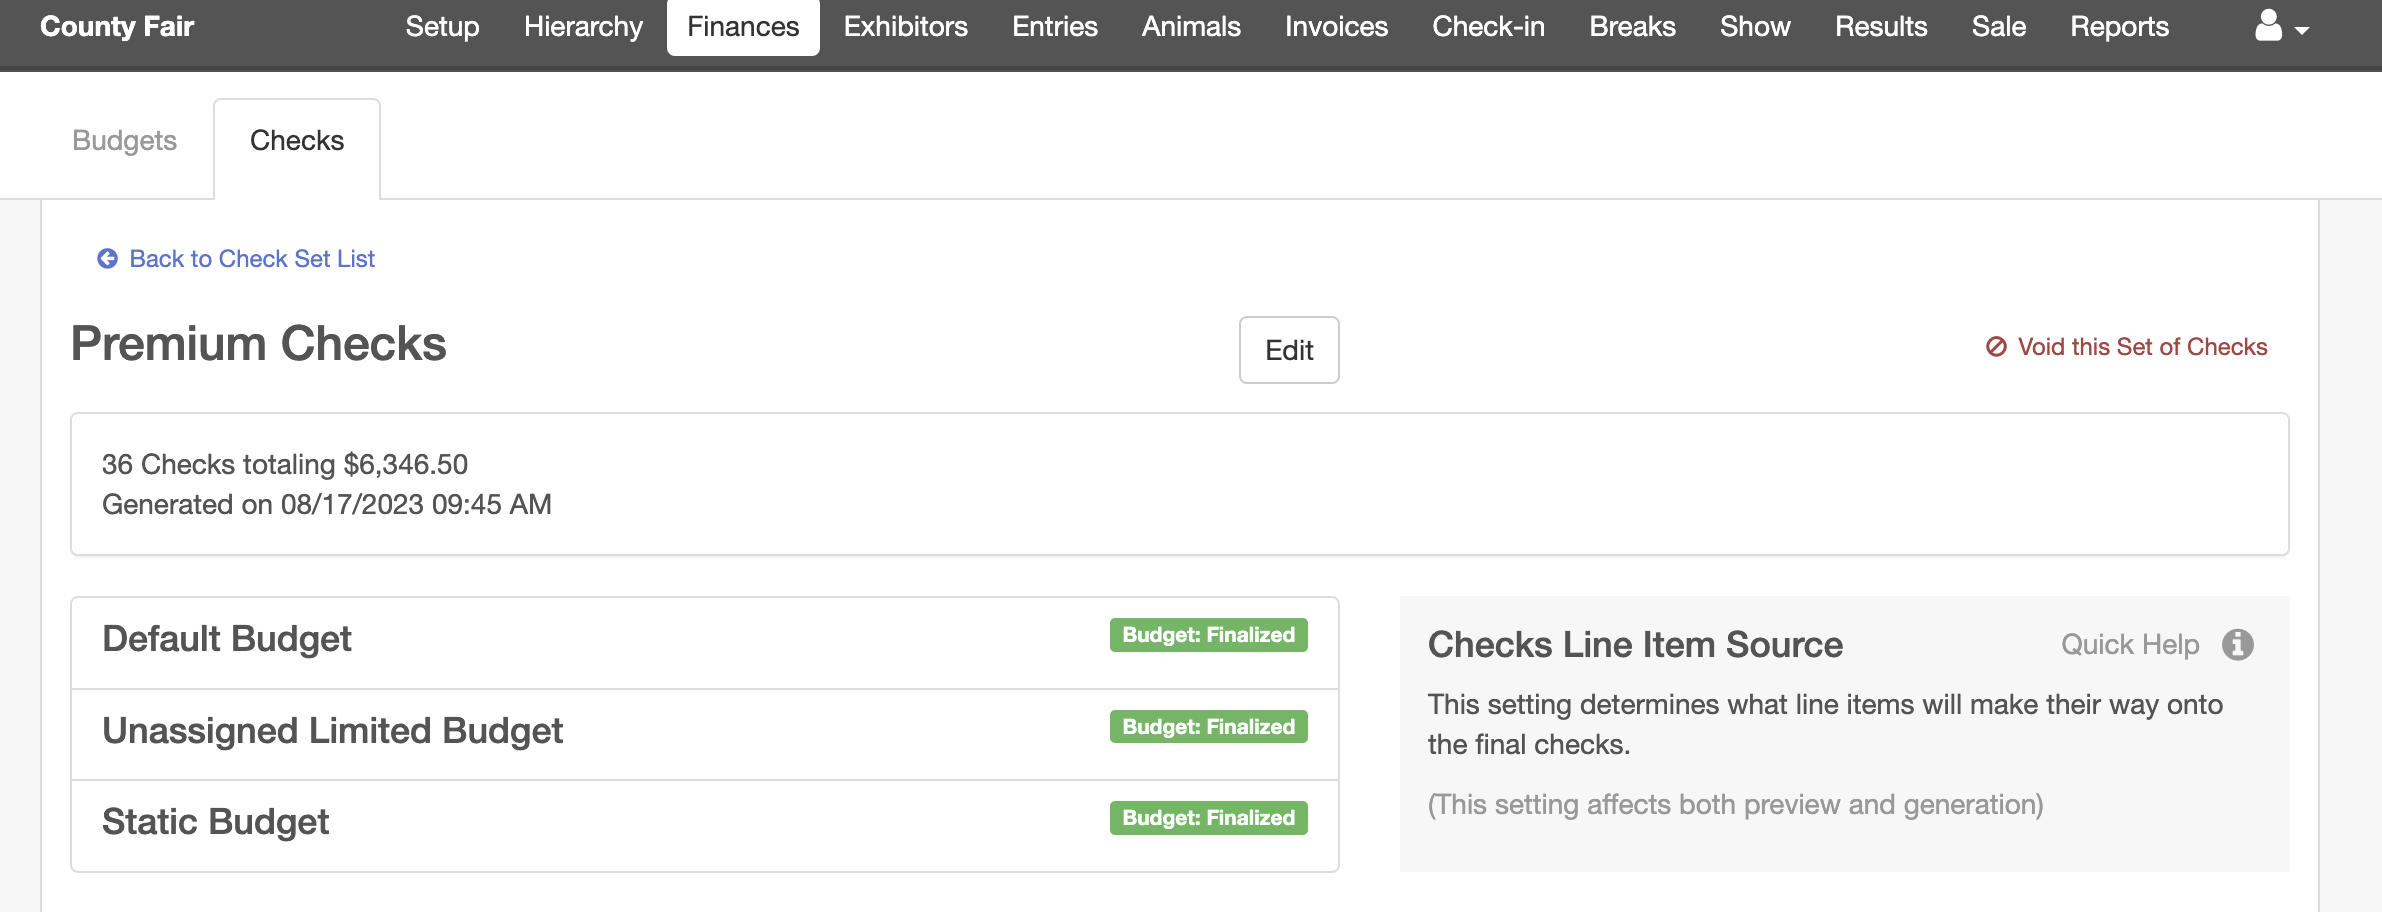Click the Quick Help info icon

point(2238,645)
